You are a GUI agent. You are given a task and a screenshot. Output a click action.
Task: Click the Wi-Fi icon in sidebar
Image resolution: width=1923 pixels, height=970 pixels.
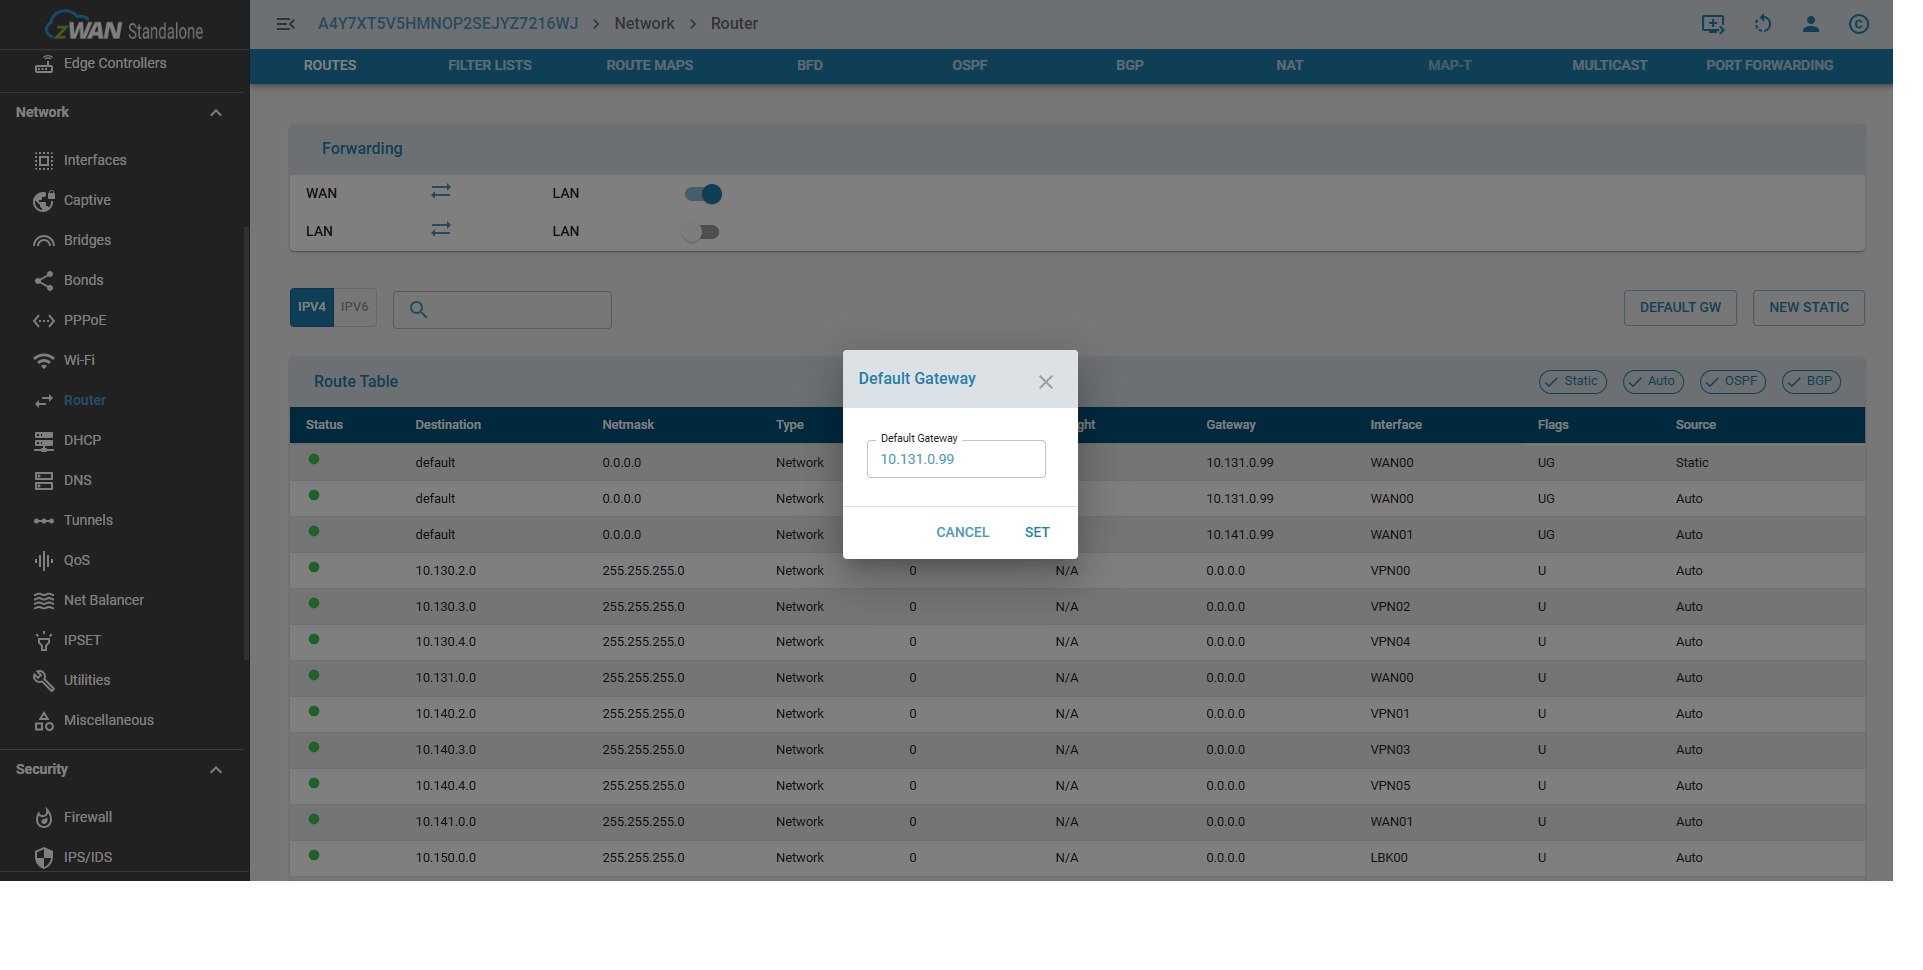(x=44, y=361)
